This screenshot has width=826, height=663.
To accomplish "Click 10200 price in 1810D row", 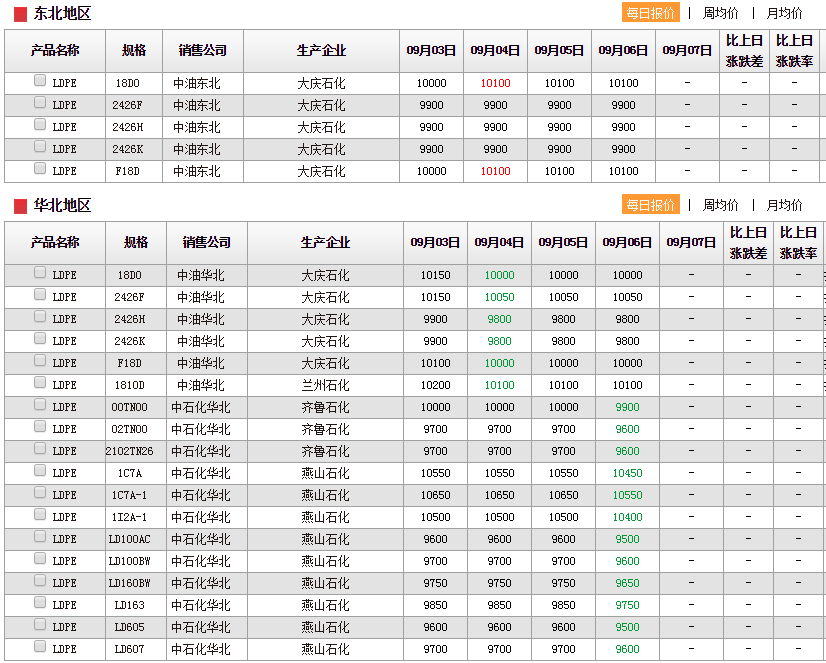I will point(435,385).
